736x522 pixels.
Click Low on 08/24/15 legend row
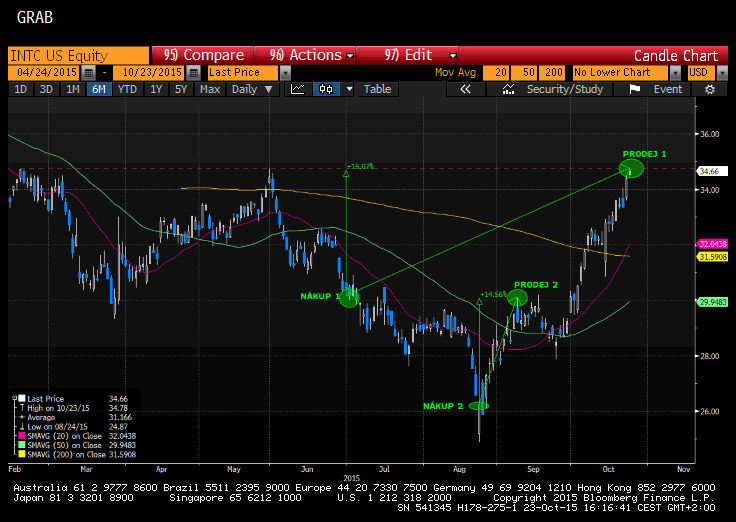click(x=74, y=427)
